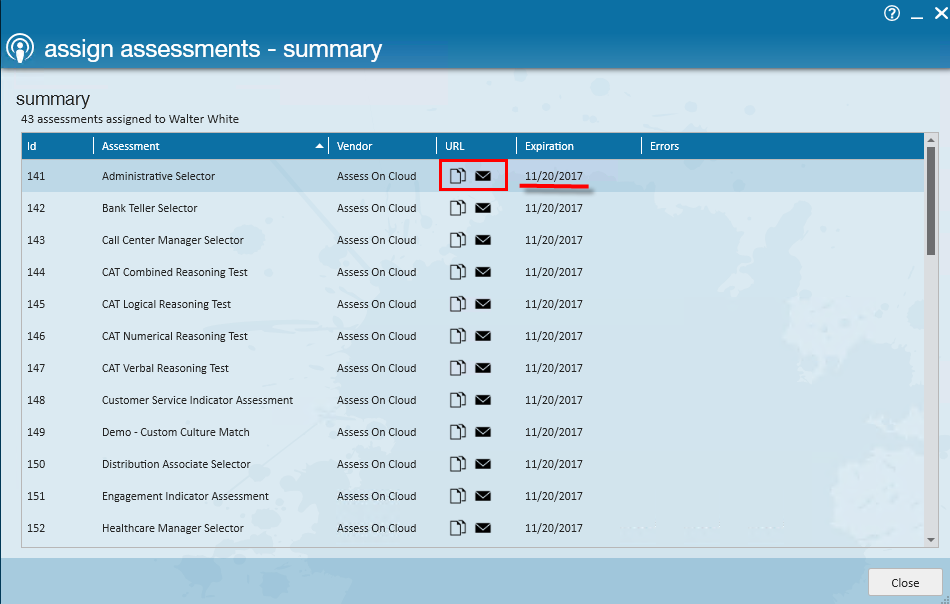Toggle the Assessment sort direction arrow
The image size is (950, 604).
319,146
